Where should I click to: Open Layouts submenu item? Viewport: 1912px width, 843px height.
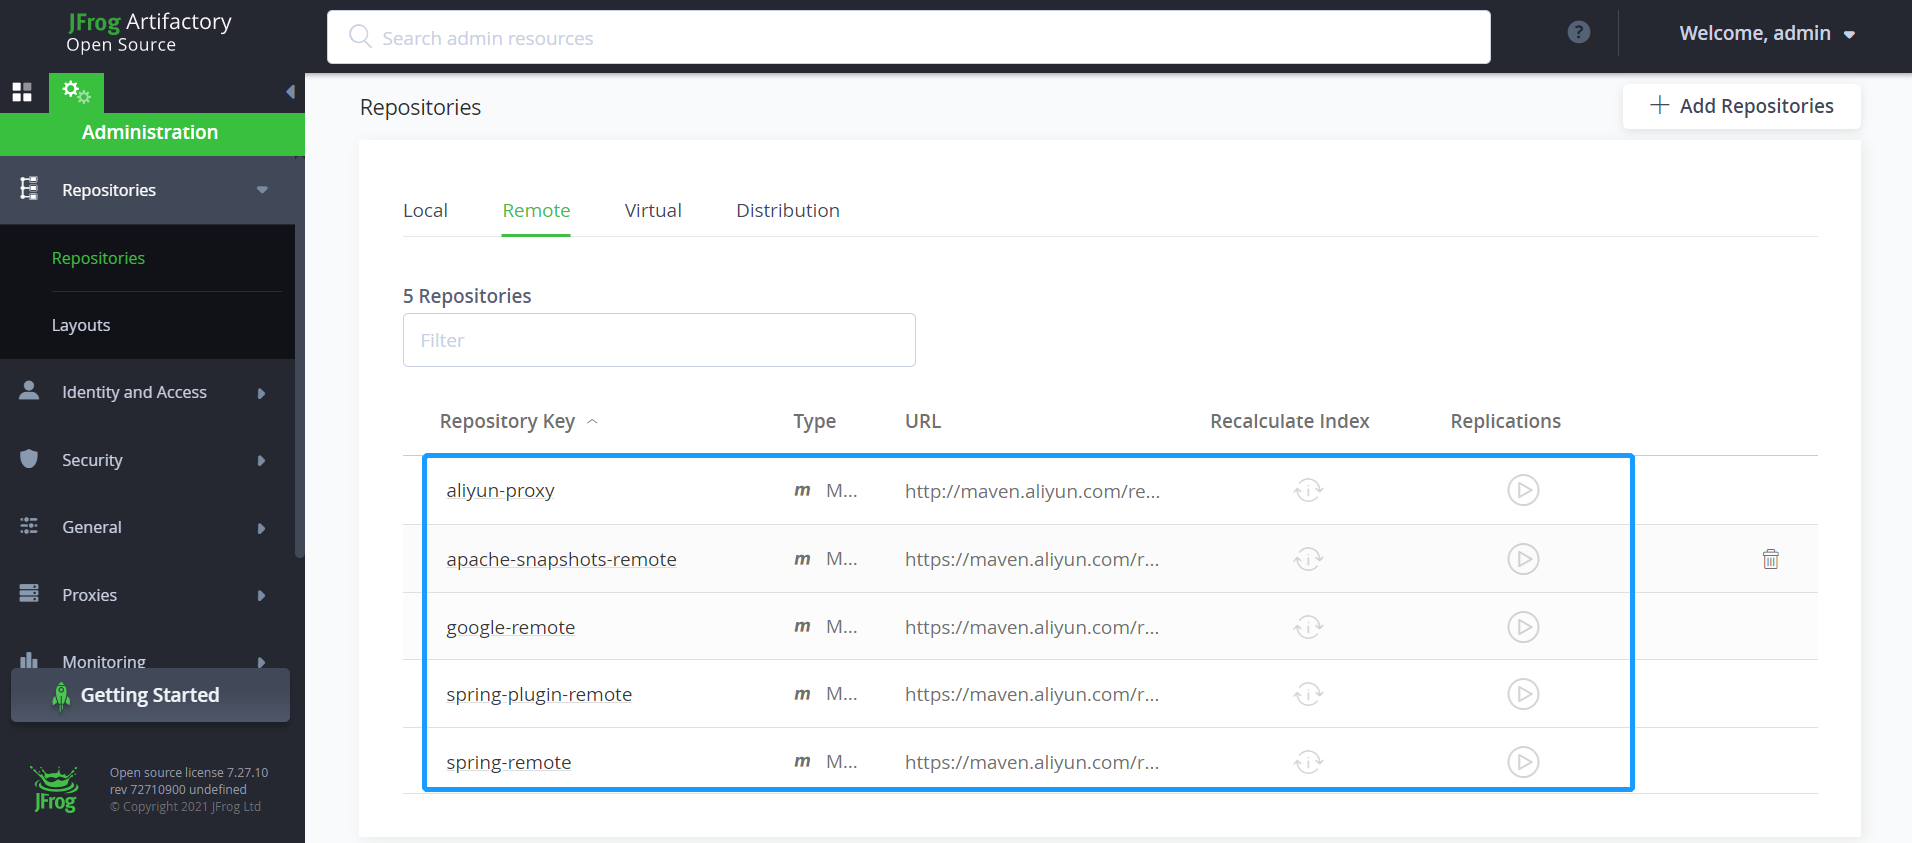click(x=81, y=325)
